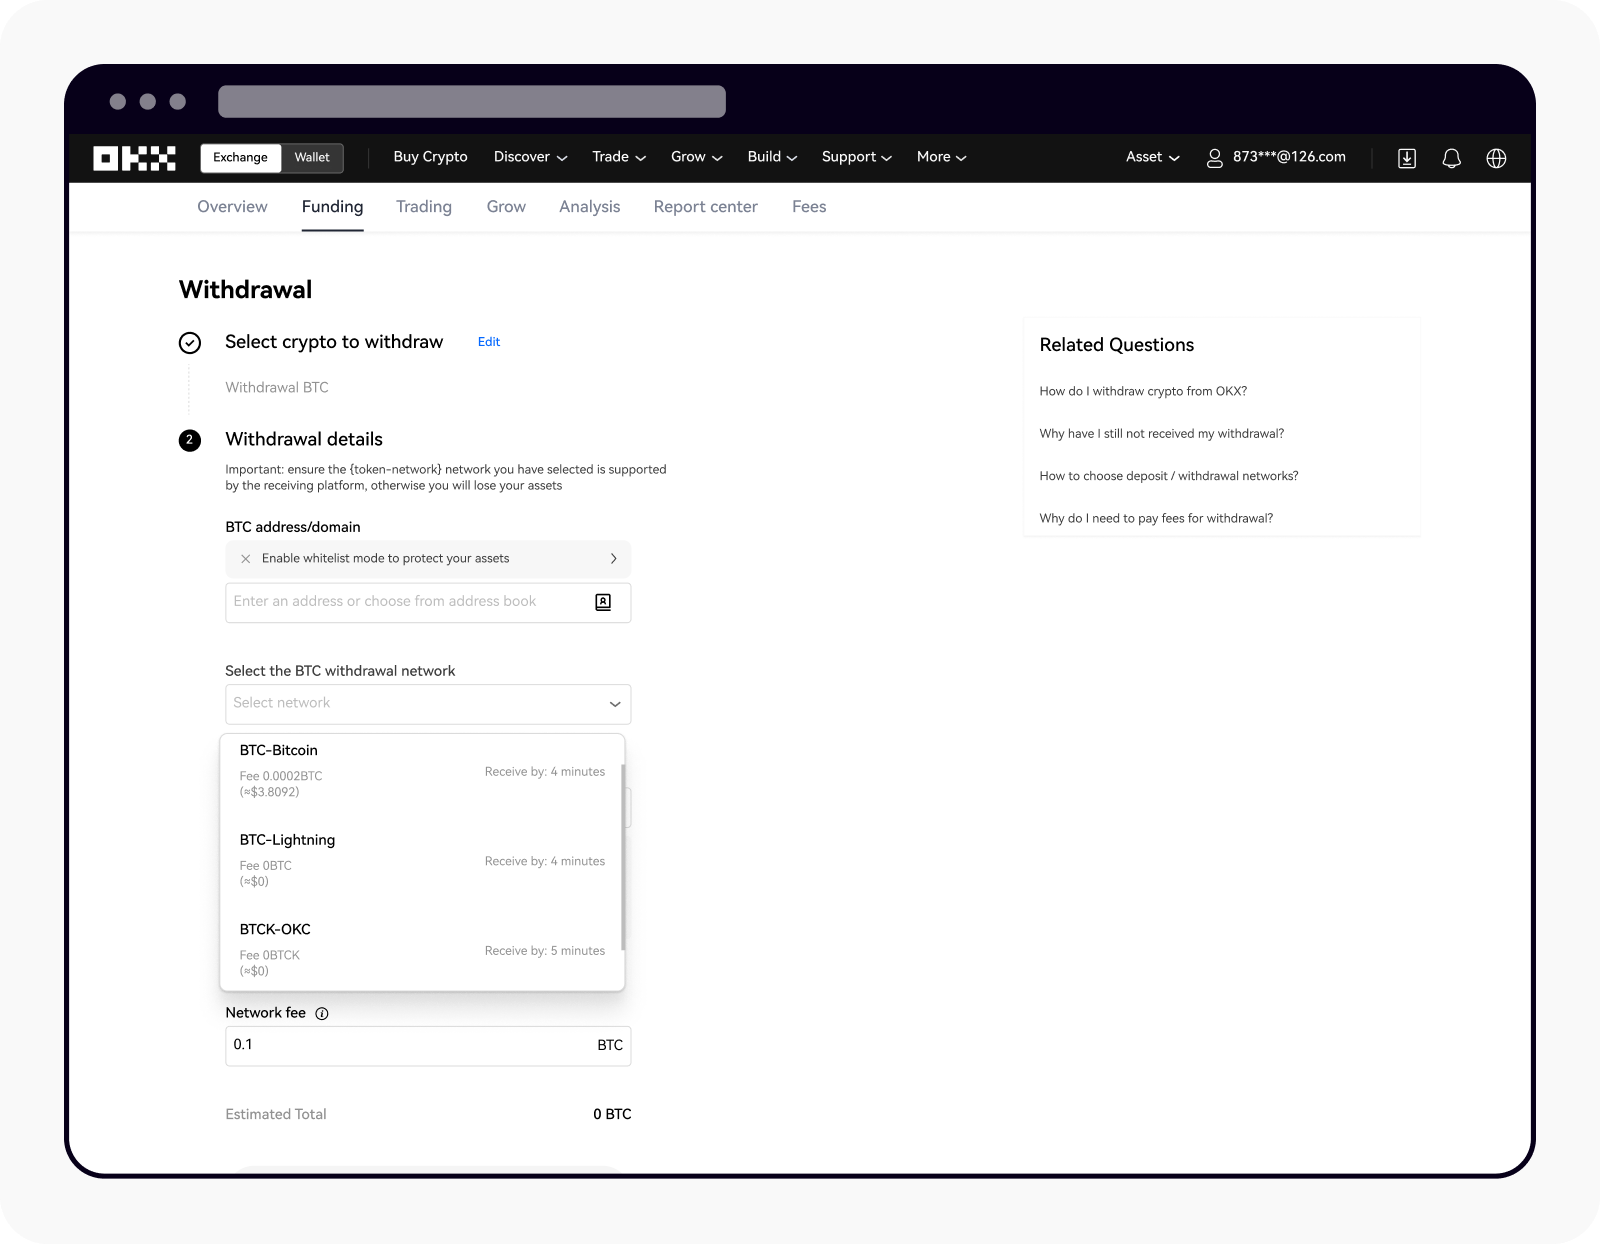Go to the Overview tab
1600x1244 pixels.
[232, 207]
